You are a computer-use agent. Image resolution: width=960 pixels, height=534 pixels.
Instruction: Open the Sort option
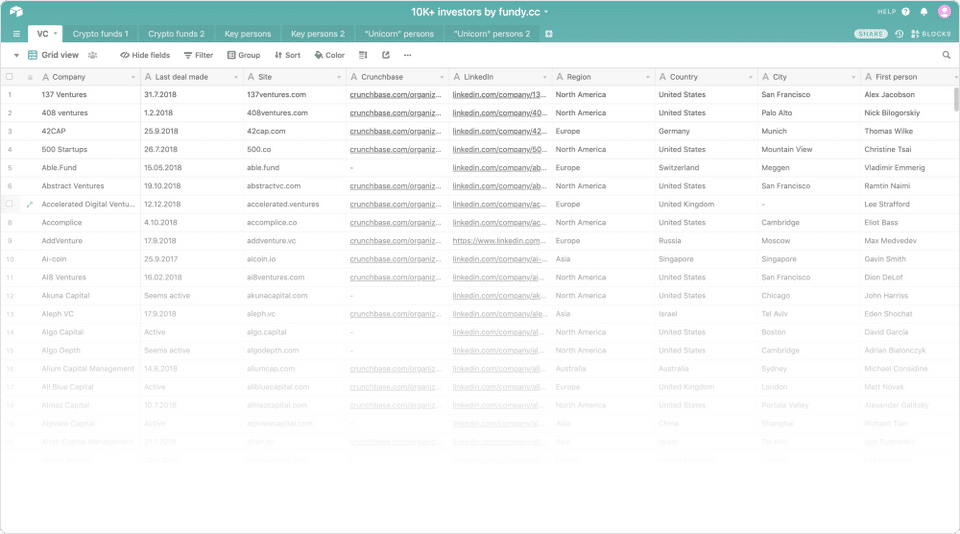click(x=287, y=55)
